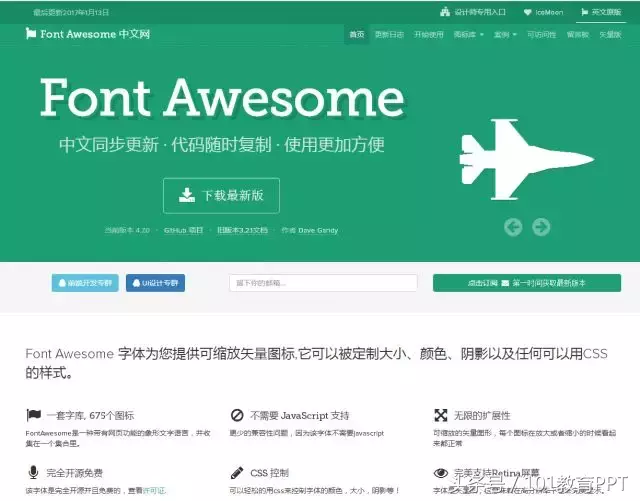Open the 旧版本3.2.1文档 link

coord(242,230)
